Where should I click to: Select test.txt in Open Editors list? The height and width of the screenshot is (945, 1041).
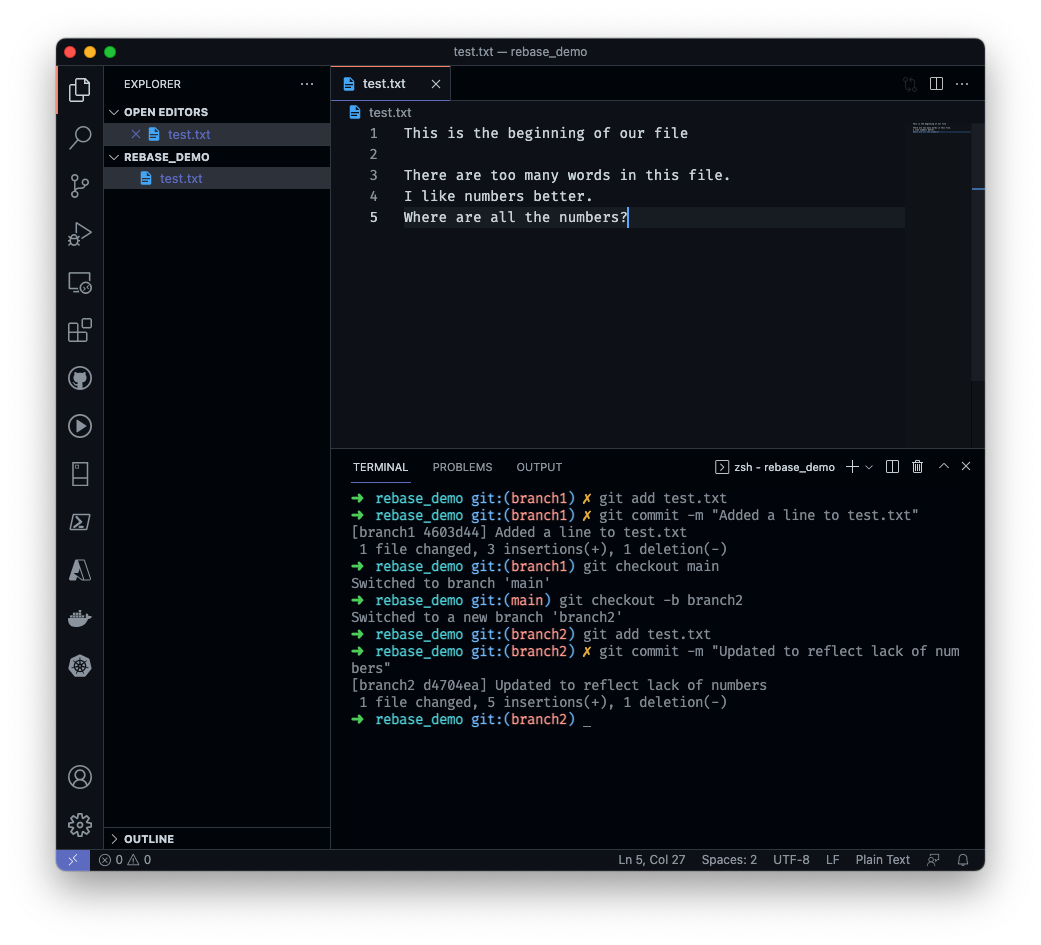click(217, 134)
